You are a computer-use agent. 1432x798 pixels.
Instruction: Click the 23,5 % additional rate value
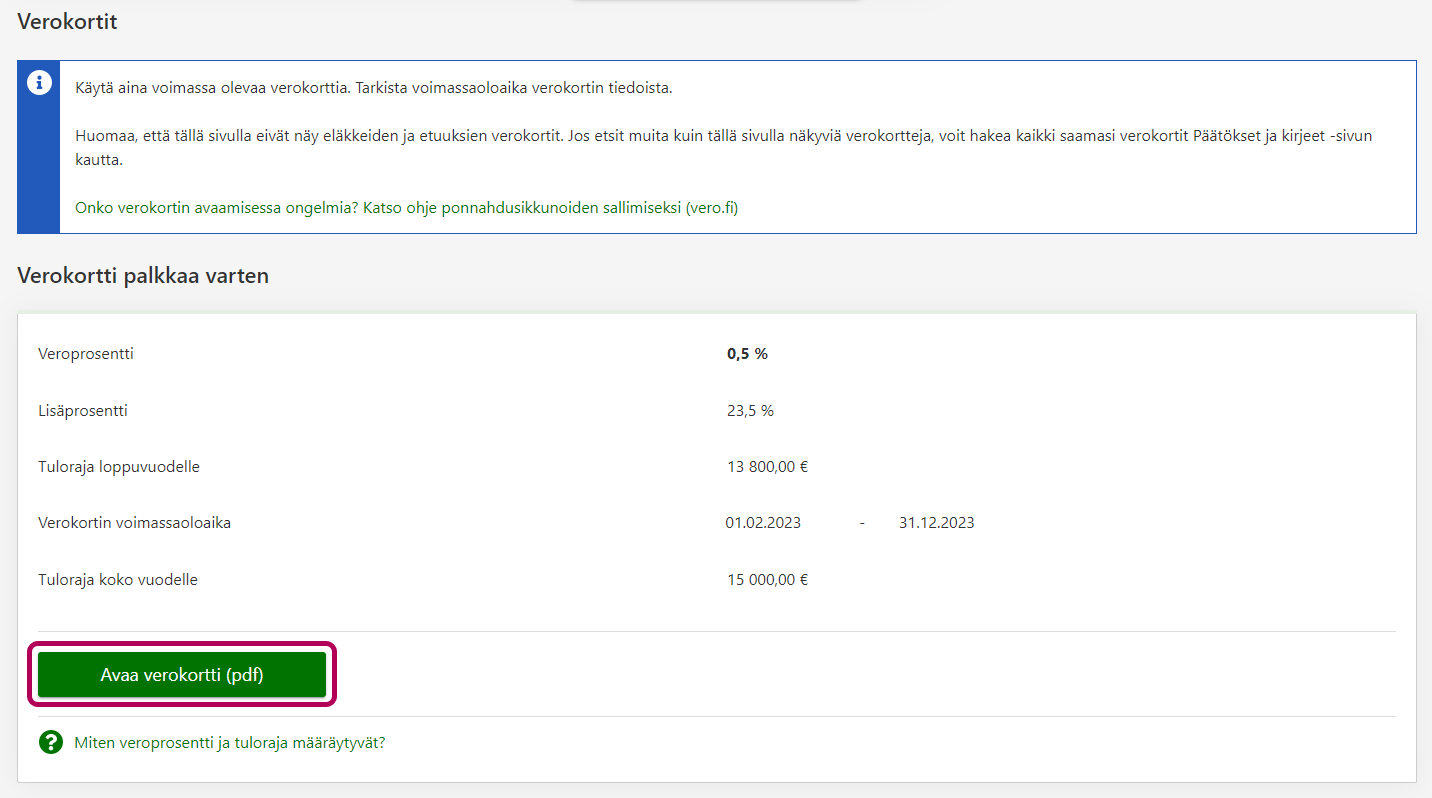tap(750, 411)
